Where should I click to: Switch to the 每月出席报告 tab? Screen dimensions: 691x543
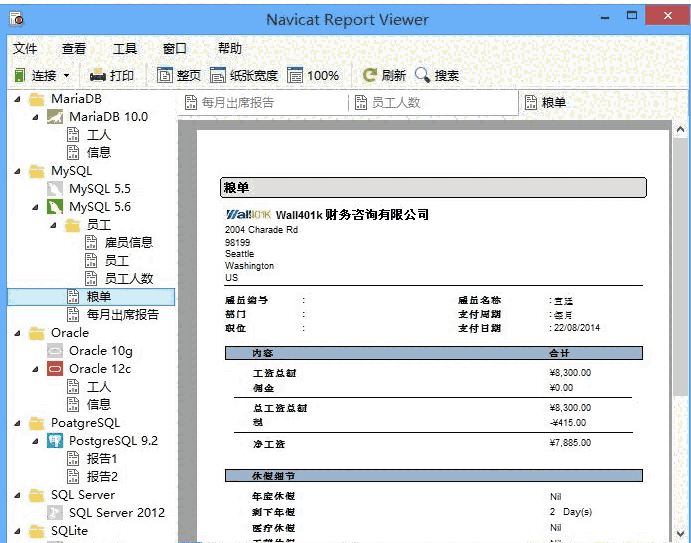(263, 103)
